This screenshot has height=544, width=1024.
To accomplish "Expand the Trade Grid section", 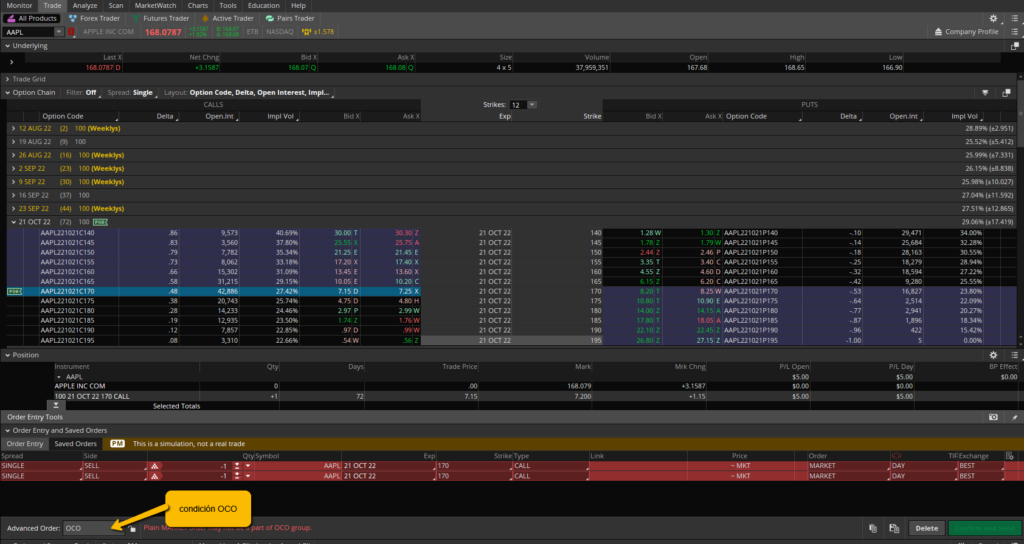I will 6,78.
